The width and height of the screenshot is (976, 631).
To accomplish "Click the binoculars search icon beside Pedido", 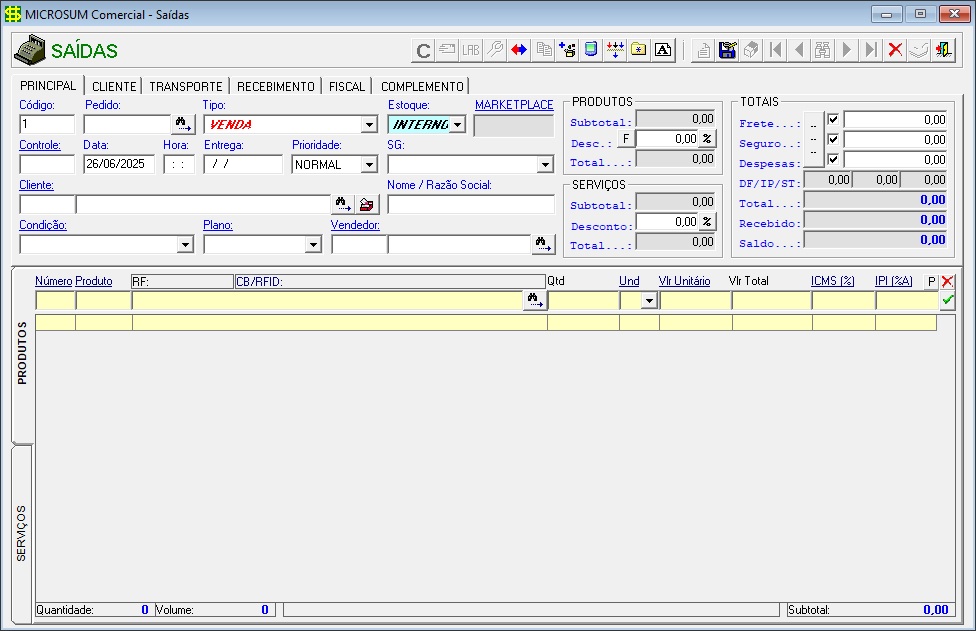I will pyautogui.click(x=183, y=125).
